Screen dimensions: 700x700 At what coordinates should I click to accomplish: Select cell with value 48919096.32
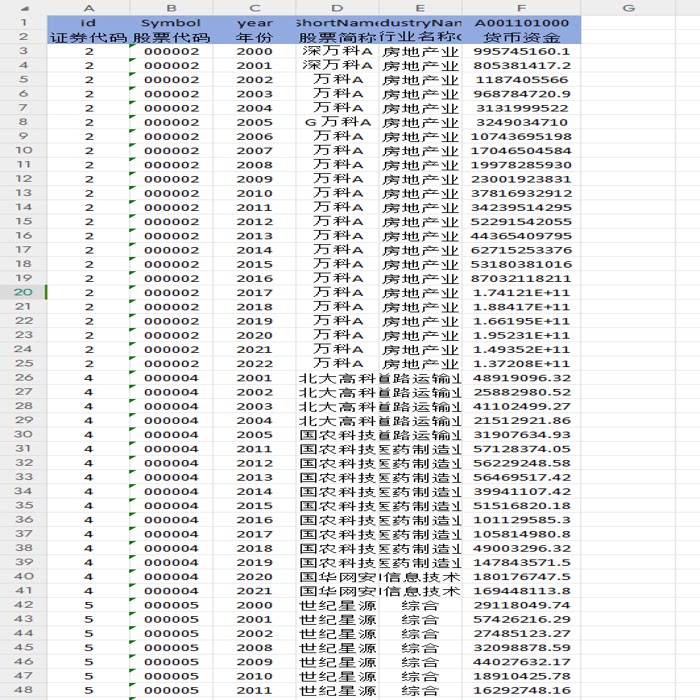(521, 378)
